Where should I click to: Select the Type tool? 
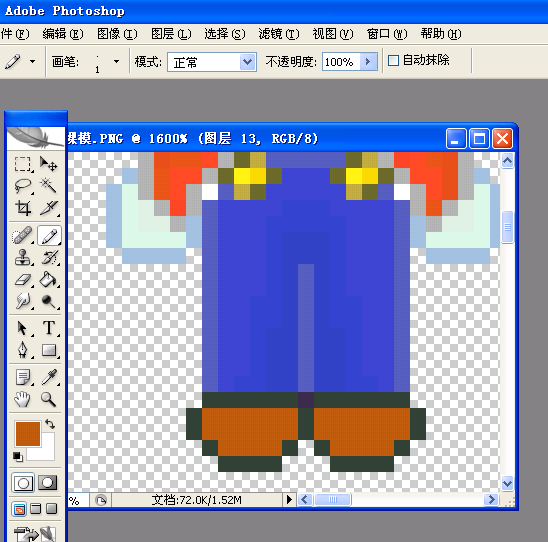[49, 328]
